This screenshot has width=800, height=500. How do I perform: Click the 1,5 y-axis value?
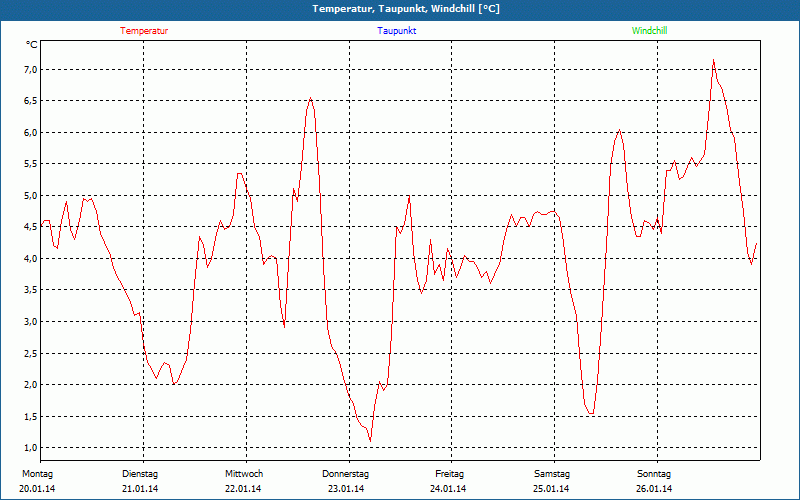(x=31, y=416)
